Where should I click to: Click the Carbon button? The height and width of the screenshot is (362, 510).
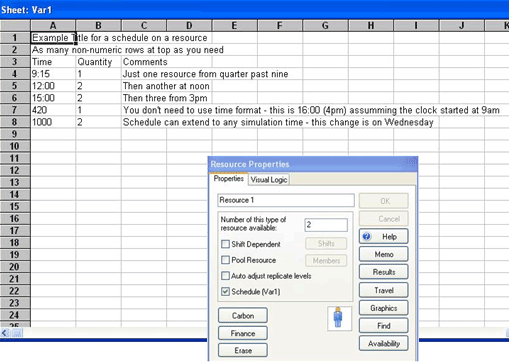point(243,315)
